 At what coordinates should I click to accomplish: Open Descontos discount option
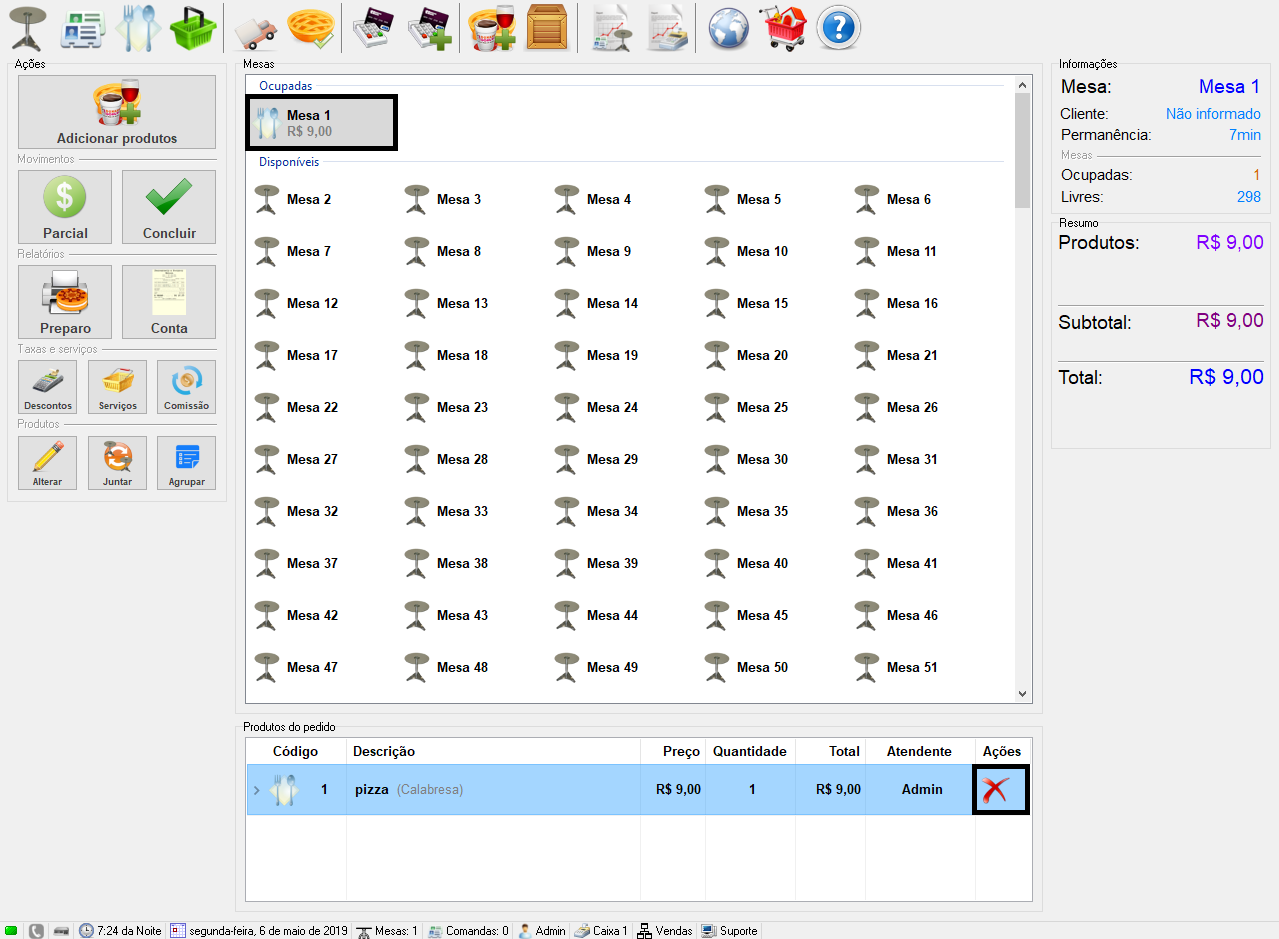point(48,387)
